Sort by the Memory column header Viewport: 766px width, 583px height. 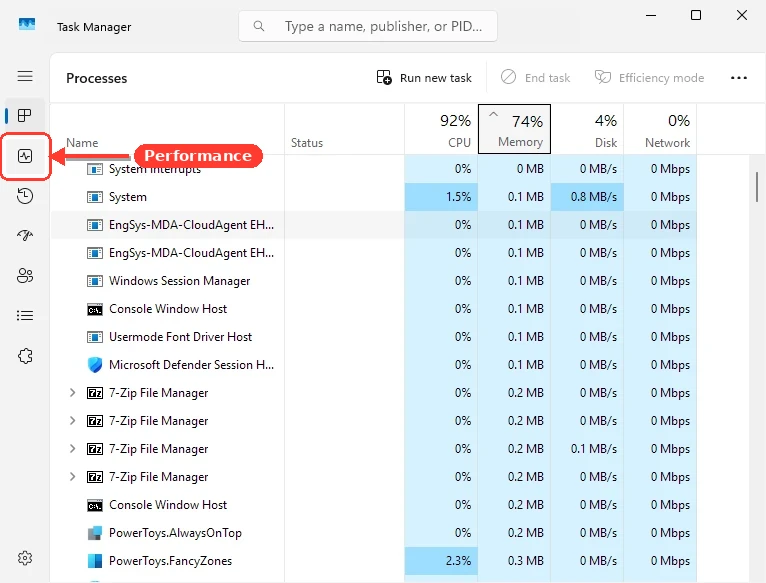(x=514, y=129)
